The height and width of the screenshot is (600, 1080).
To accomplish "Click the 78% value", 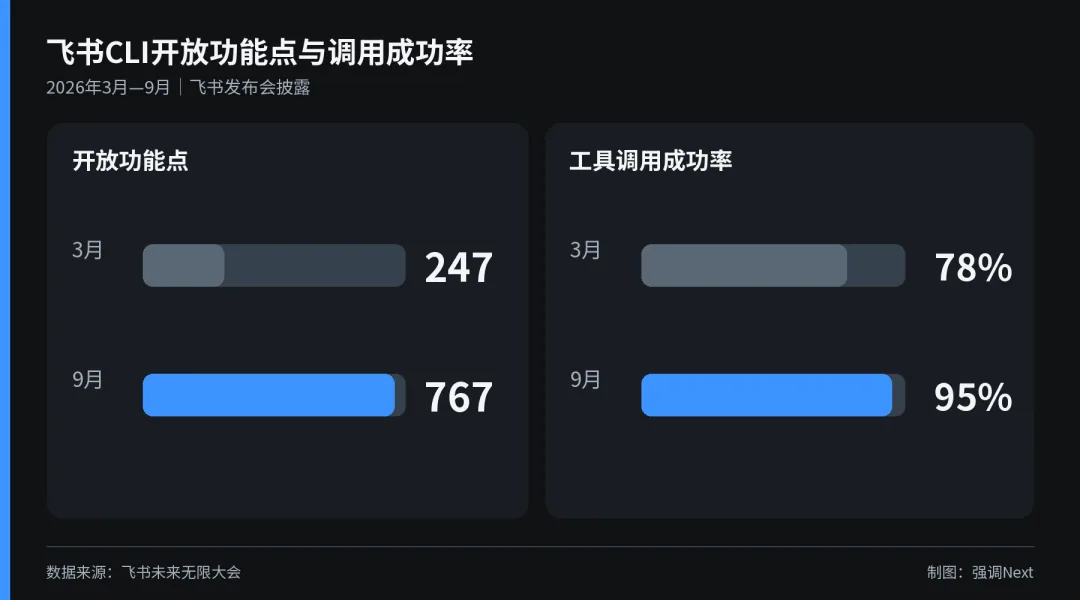I will [x=973, y=267].
